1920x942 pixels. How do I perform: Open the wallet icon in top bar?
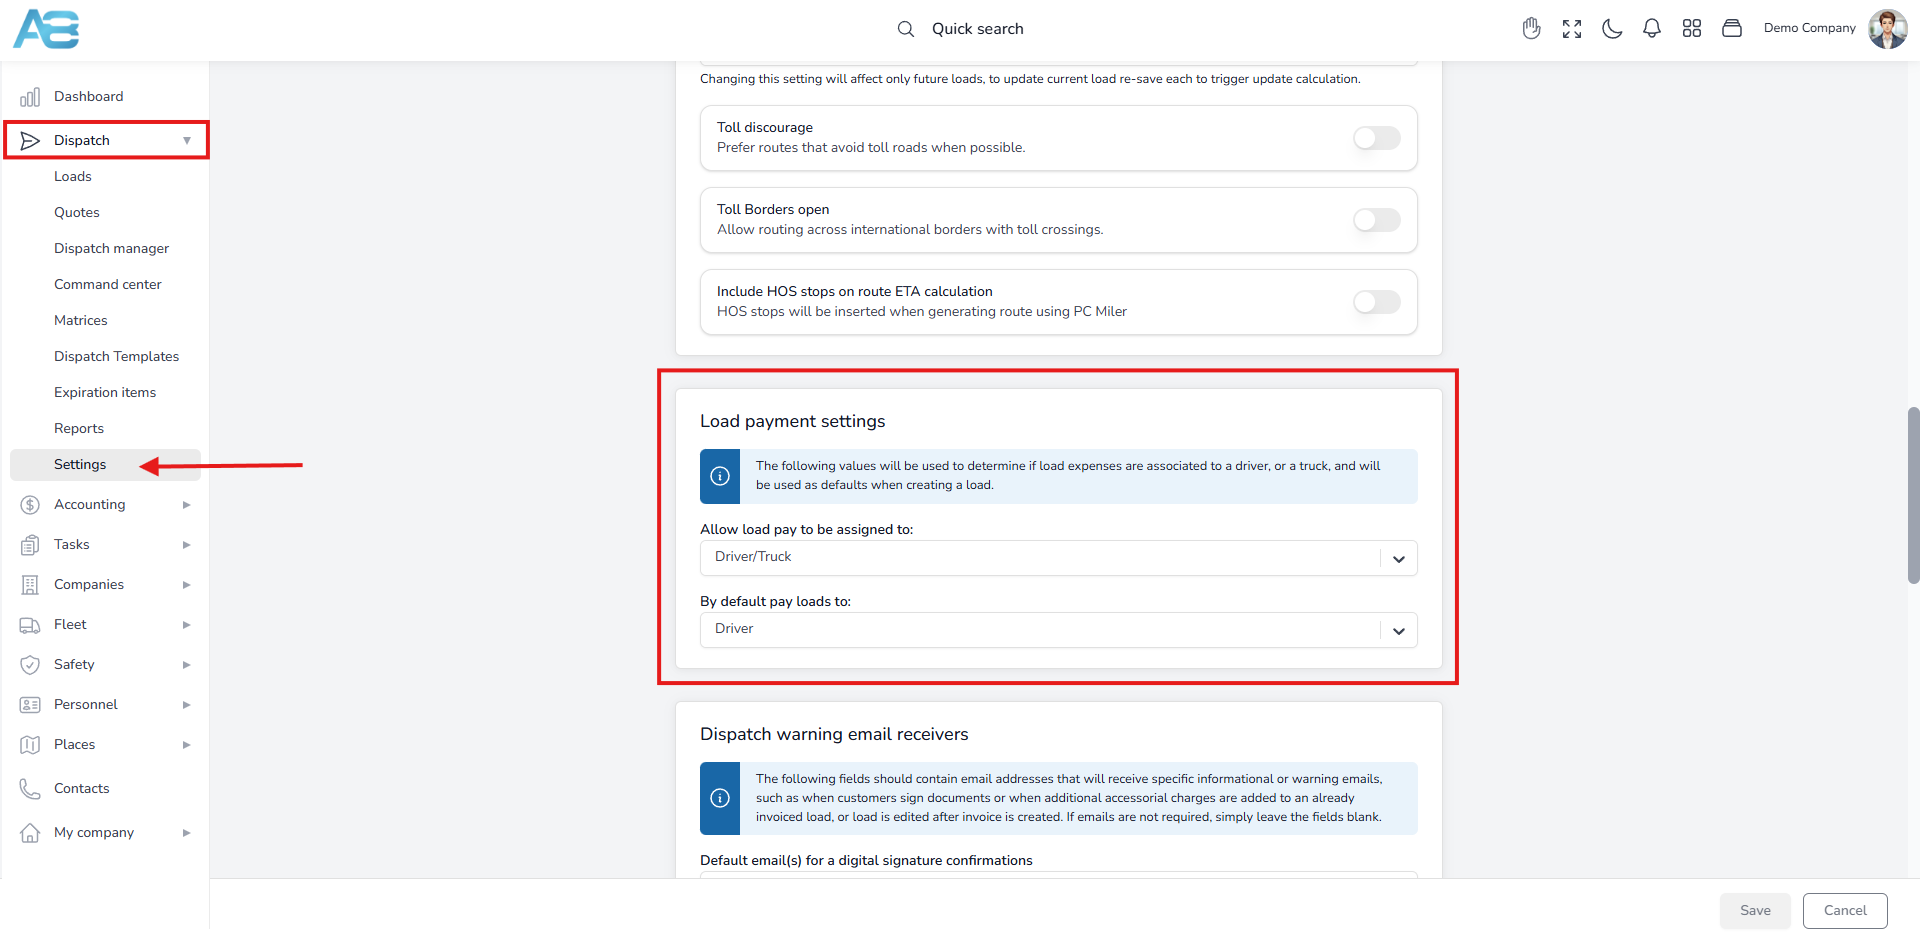1732,28
